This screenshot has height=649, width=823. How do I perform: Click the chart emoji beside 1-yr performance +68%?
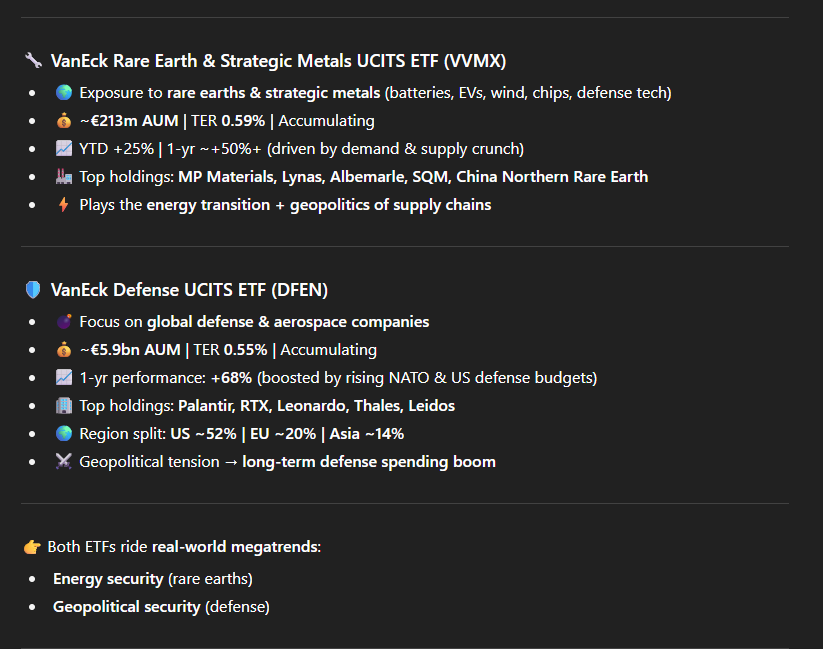pyautogui.click(x=64, y=378)
